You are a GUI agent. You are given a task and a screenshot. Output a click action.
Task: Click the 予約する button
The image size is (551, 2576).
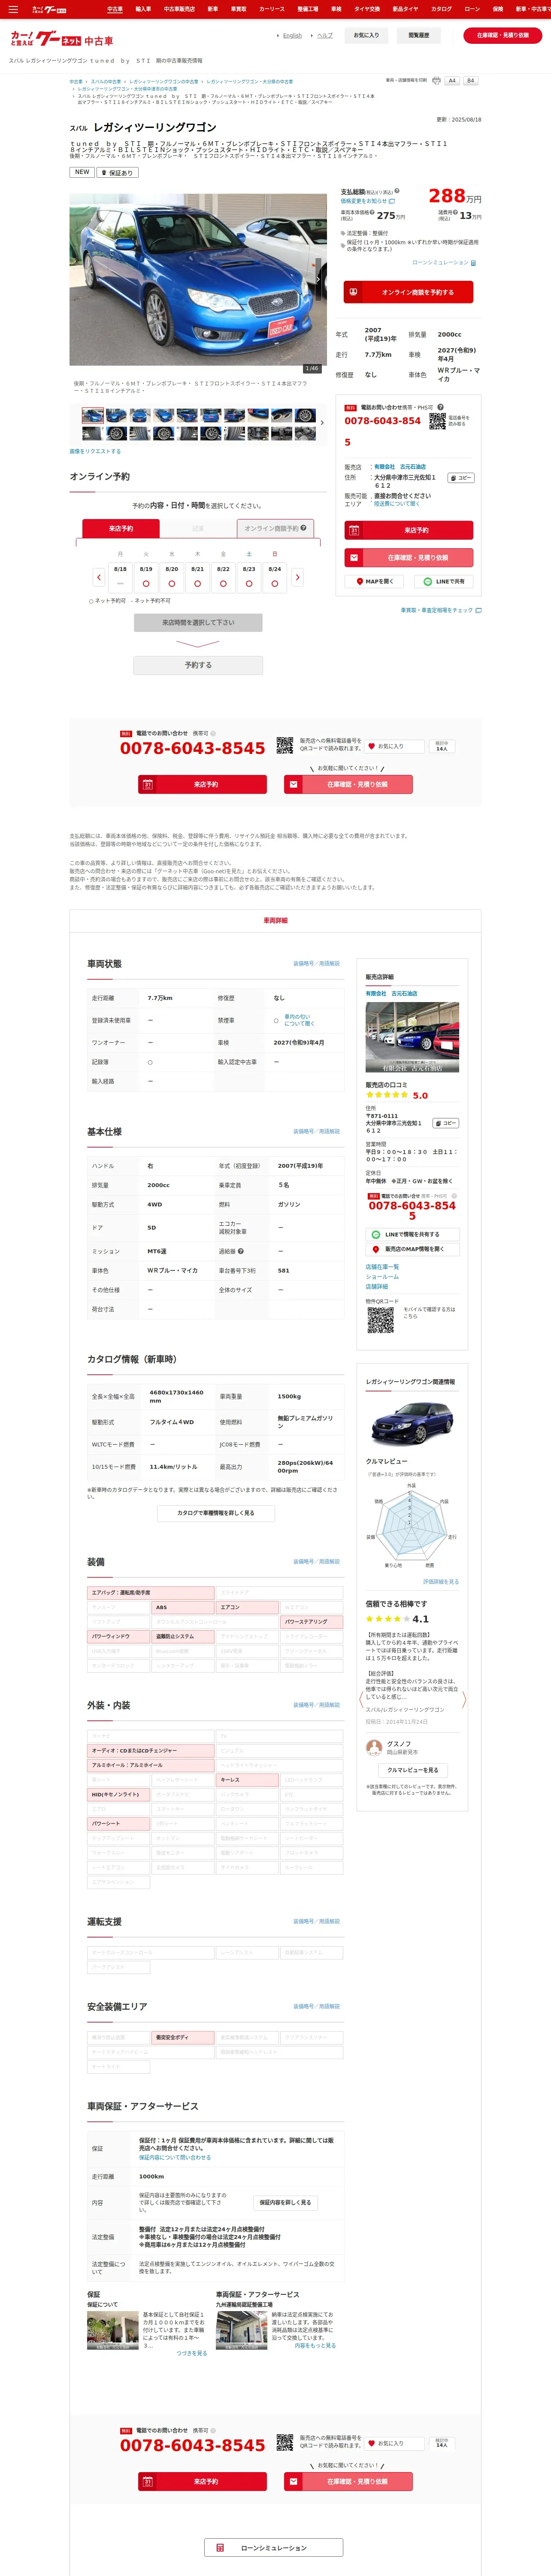click(x=198, y=665)
